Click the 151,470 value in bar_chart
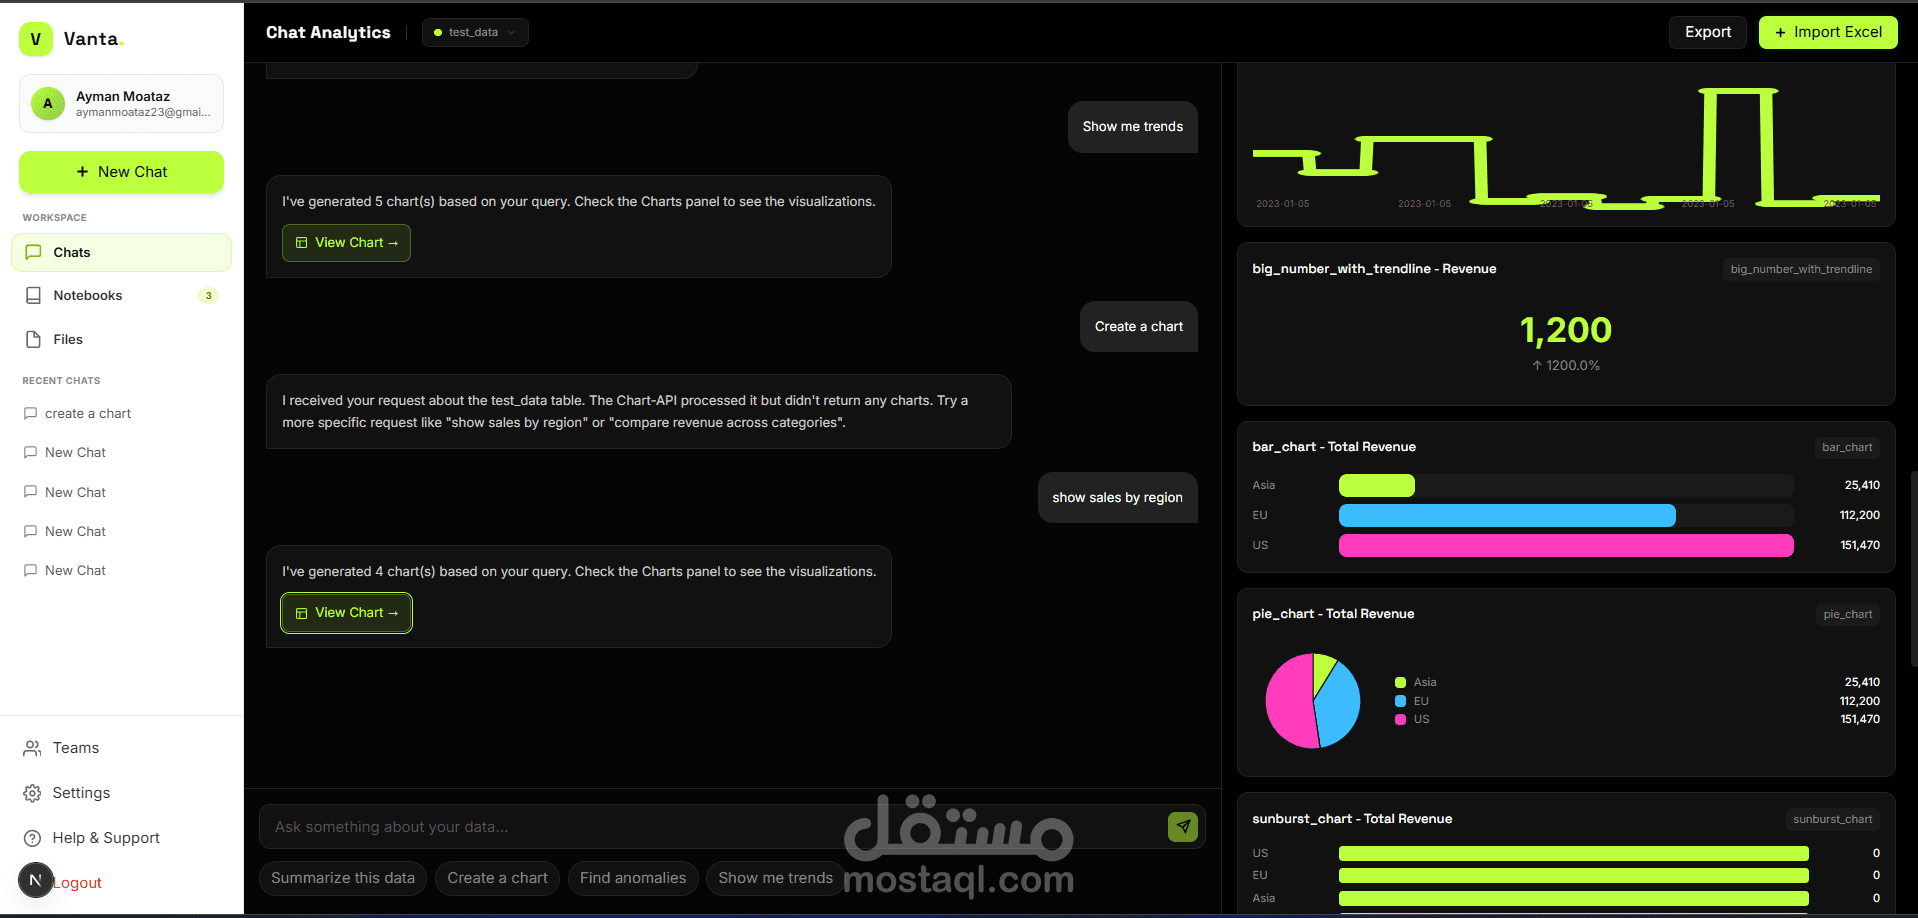This screenshot has width=1918, height=918. [1859, 545]
